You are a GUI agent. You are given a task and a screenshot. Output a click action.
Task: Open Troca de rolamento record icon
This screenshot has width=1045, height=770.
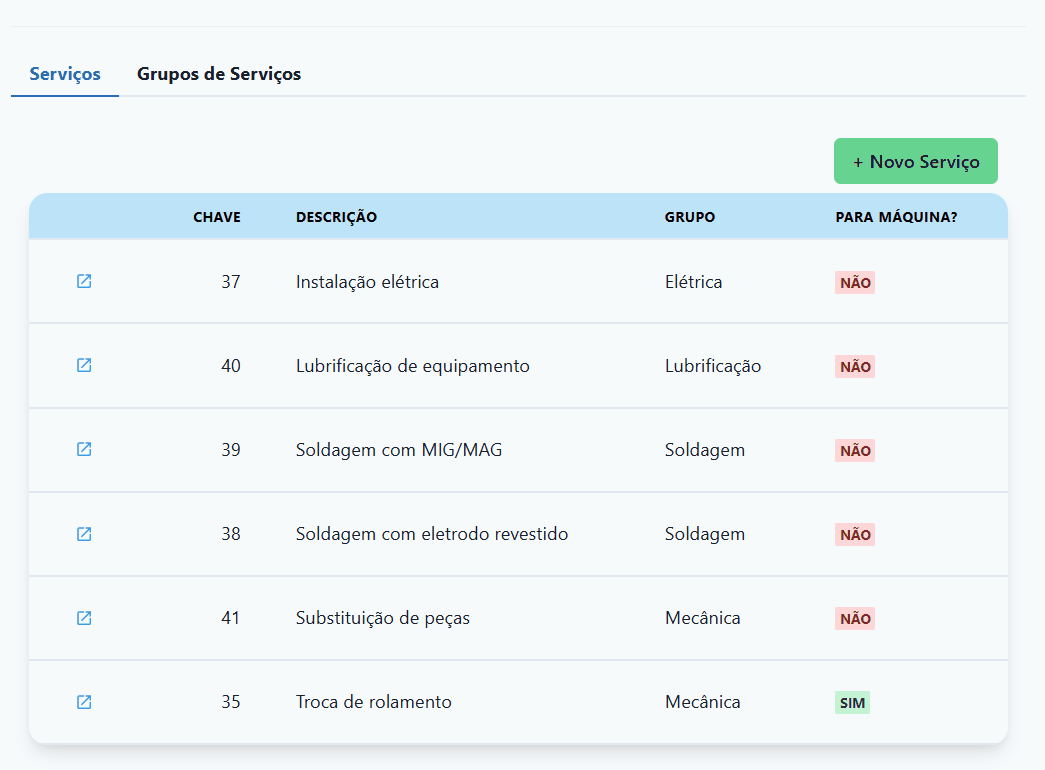click(84, 702)
